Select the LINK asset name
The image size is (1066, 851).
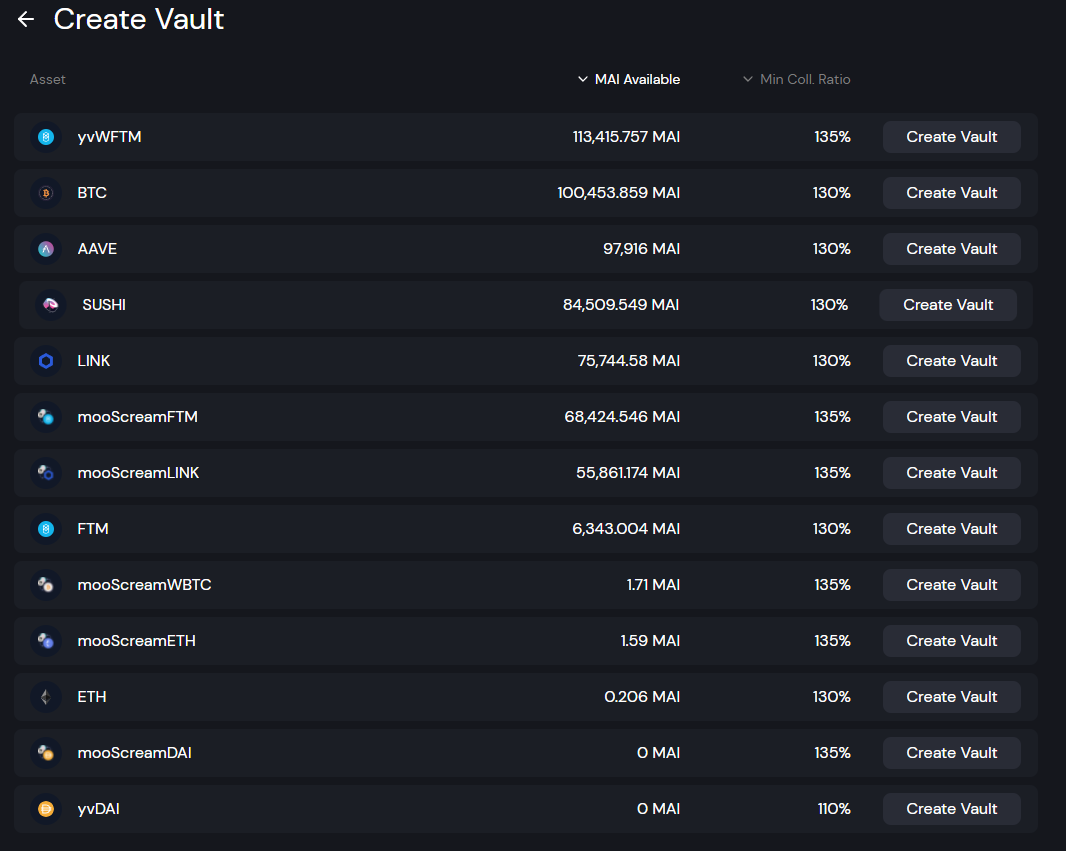pos(94,361)
